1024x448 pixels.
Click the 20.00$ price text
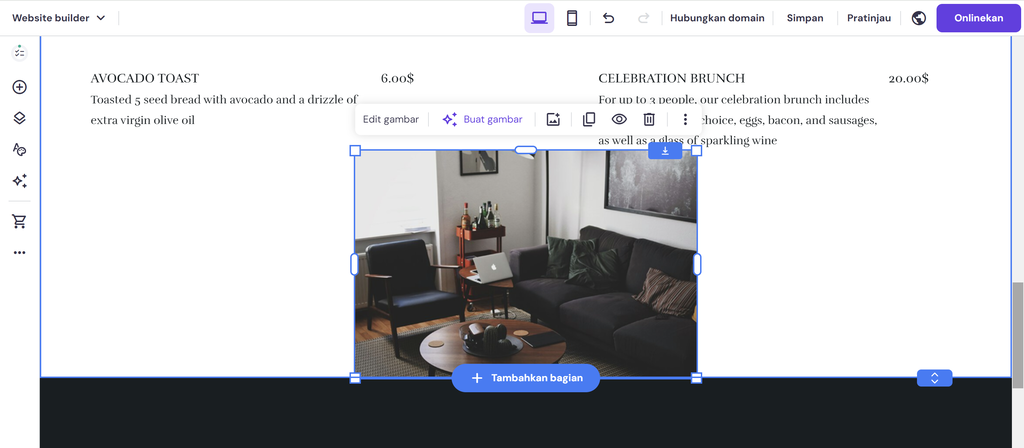[x=908, y=79]
